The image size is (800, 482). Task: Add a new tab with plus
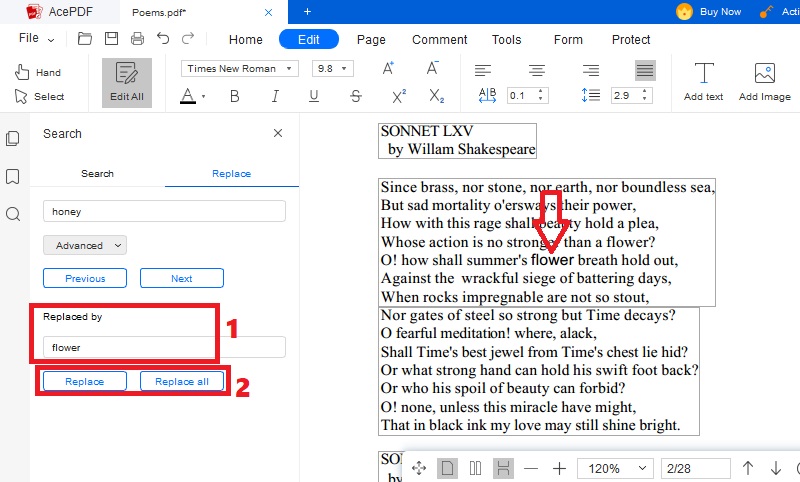tap(307, 11)
